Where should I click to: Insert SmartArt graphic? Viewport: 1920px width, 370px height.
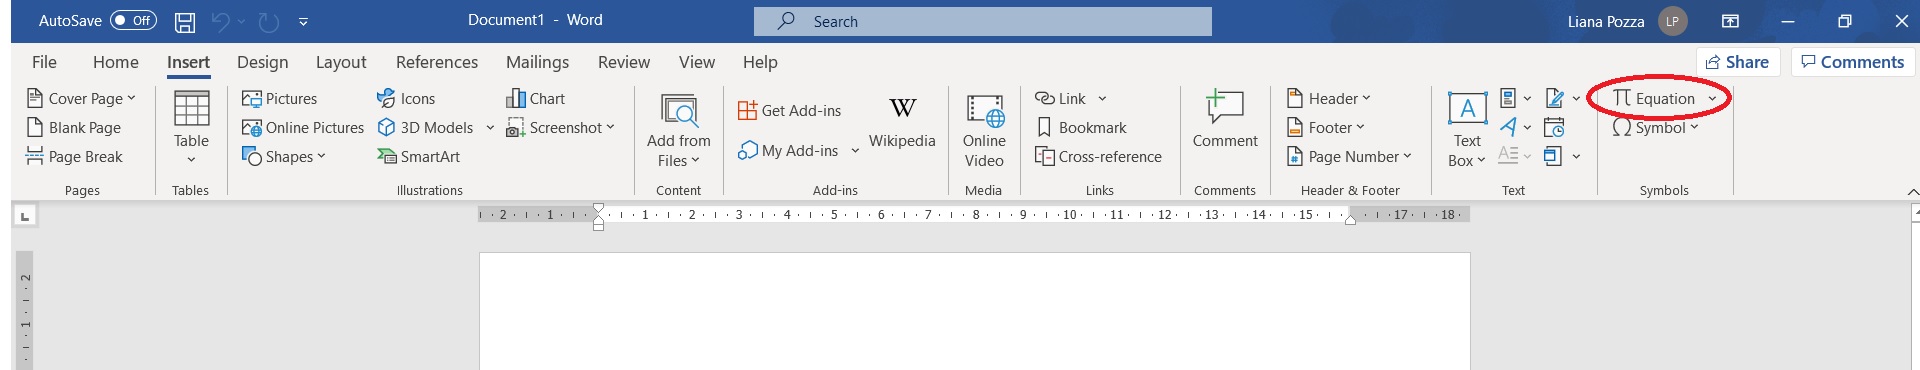tap(418, 156)
